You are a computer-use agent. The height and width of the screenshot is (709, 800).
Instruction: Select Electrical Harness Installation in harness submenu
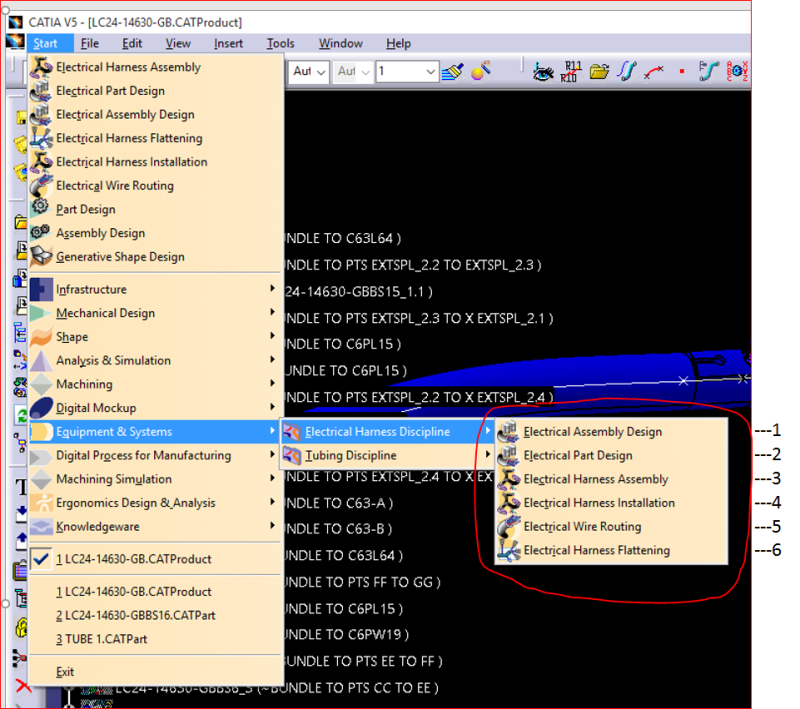(x=611, y=503)
